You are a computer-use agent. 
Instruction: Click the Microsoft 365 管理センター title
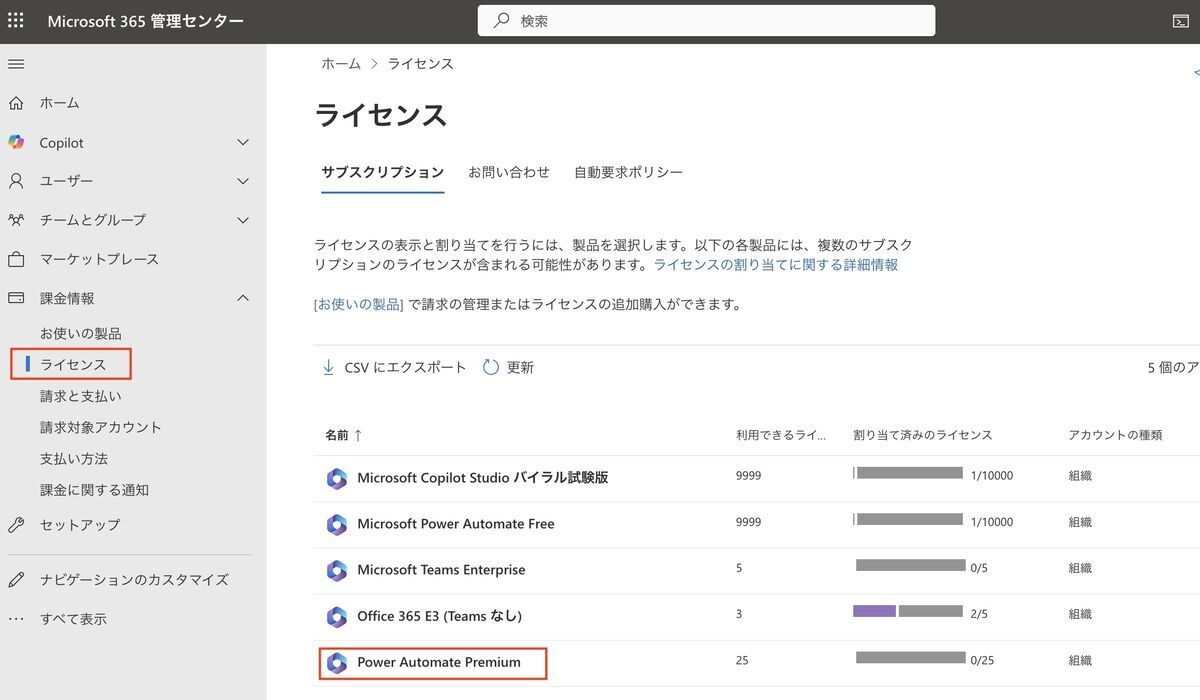coord(146,21)
